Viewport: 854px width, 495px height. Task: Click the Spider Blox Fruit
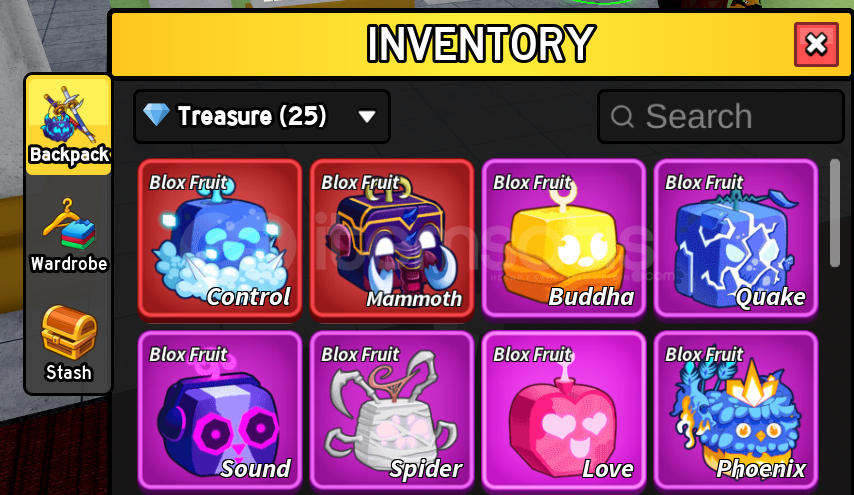point(392,411)
